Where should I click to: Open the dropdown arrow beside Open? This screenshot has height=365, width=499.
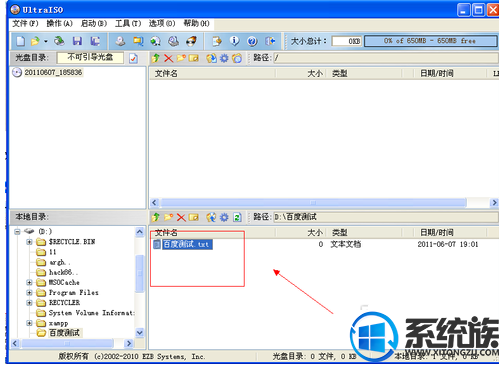click(46, 41)
